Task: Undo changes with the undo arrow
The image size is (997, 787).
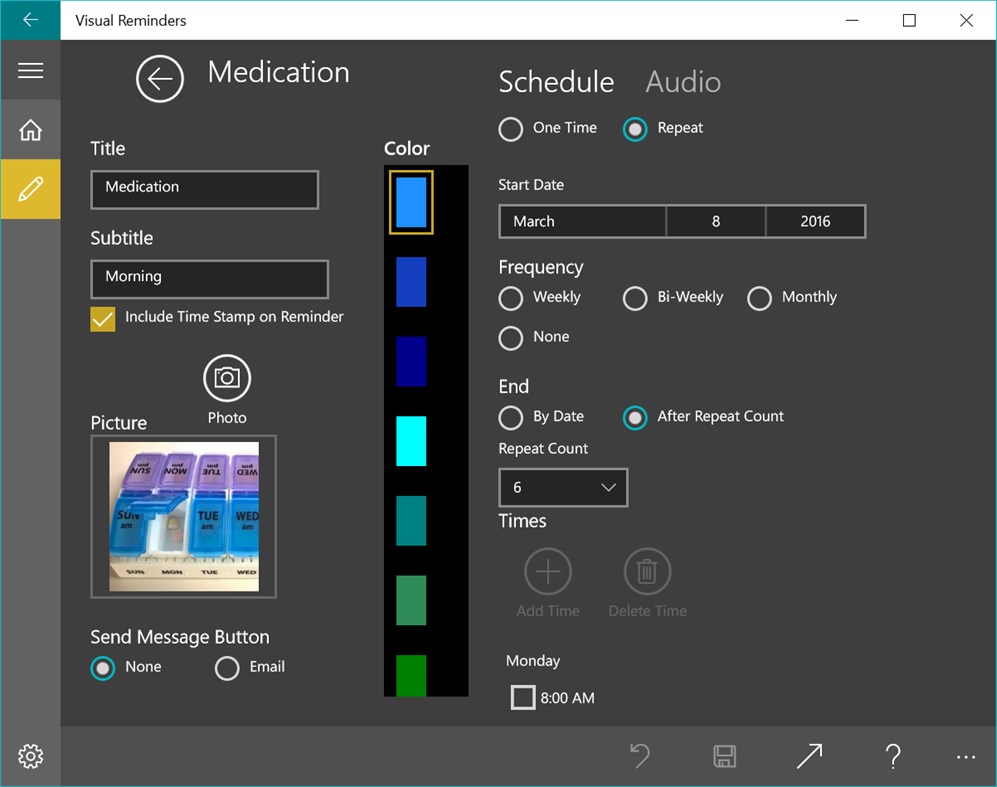Action: coord(640,756)
